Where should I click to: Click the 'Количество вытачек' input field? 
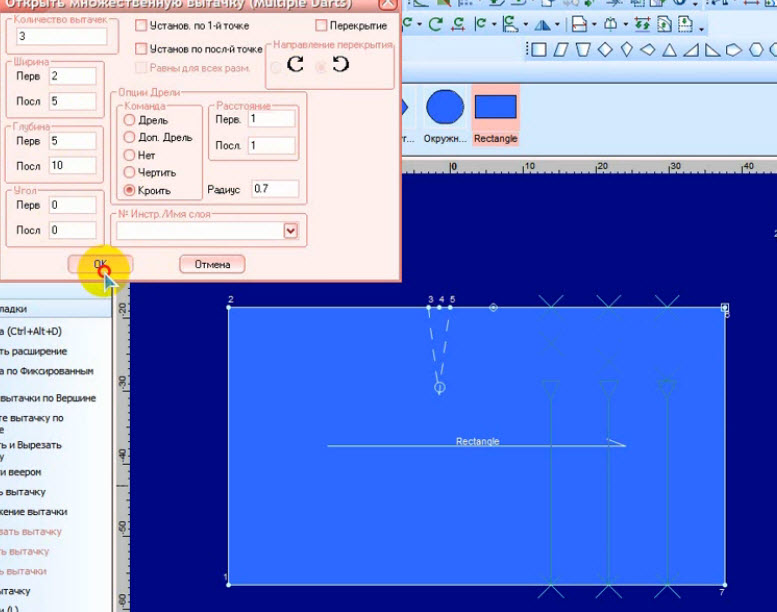coord(62,36)
